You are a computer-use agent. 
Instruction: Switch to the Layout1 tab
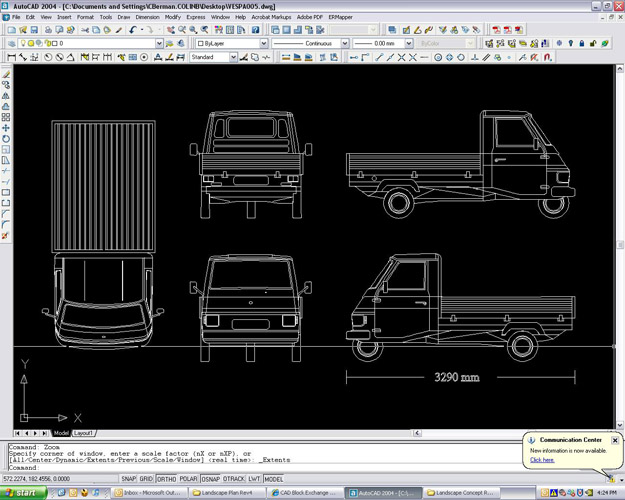[x=83, y=433]
